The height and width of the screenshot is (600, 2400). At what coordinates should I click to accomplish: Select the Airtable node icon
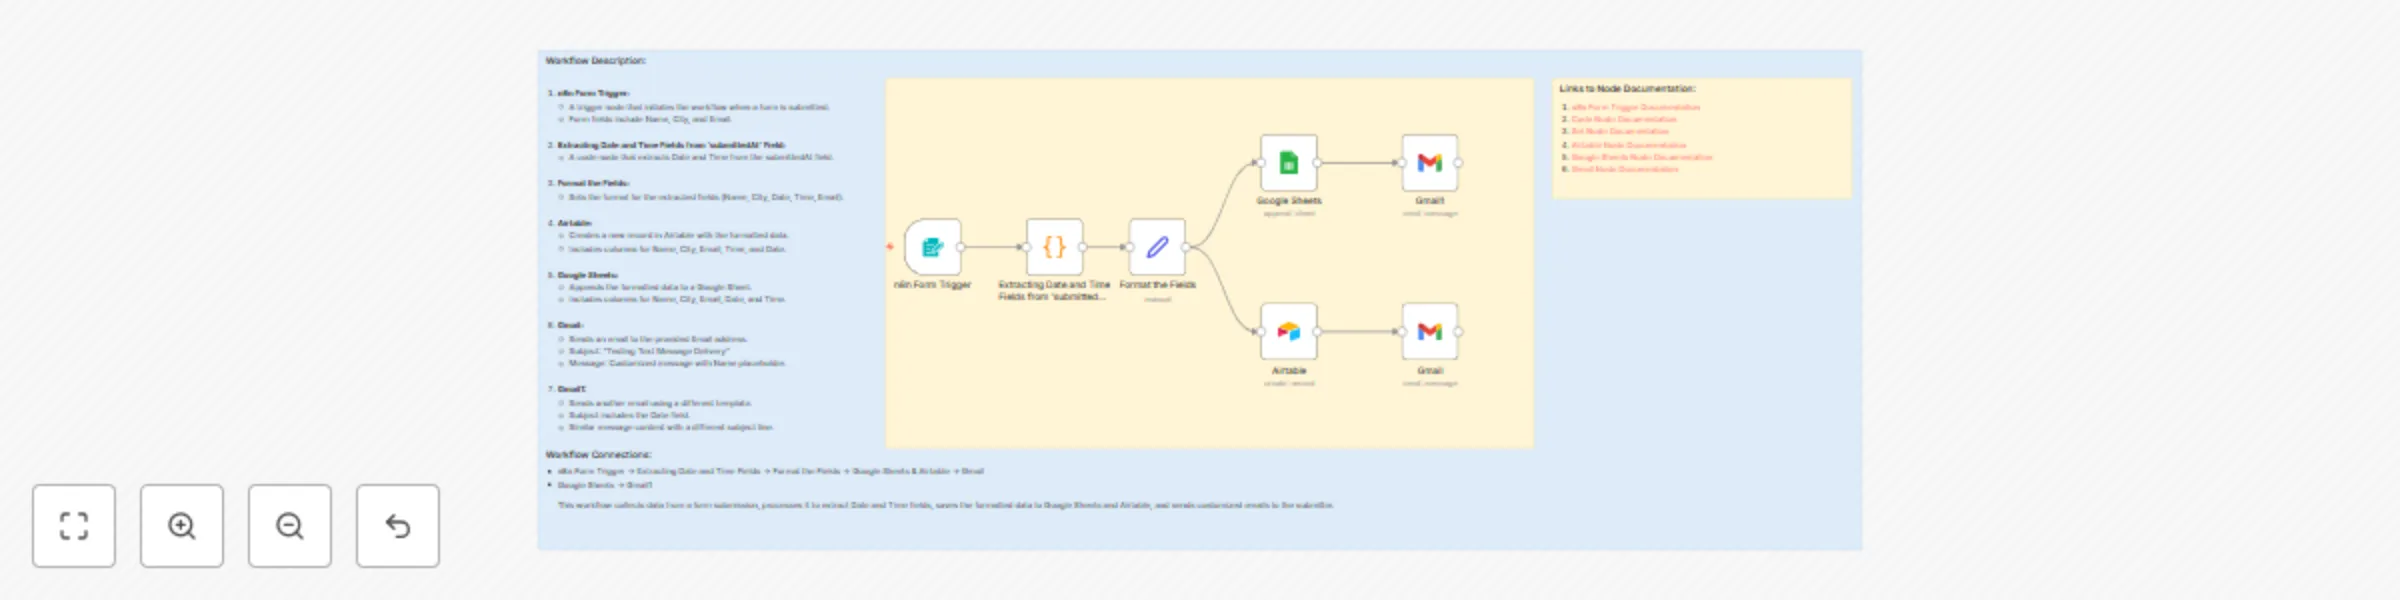(1289, 331)
